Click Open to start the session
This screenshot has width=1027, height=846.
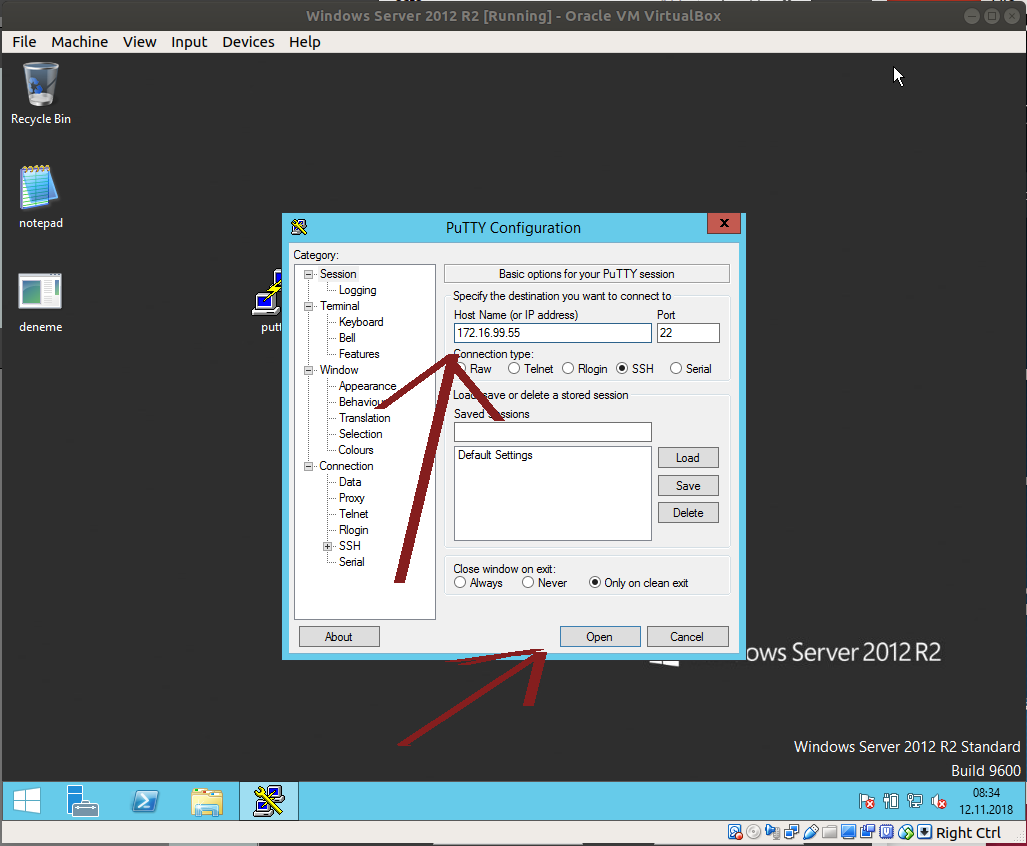600,636
